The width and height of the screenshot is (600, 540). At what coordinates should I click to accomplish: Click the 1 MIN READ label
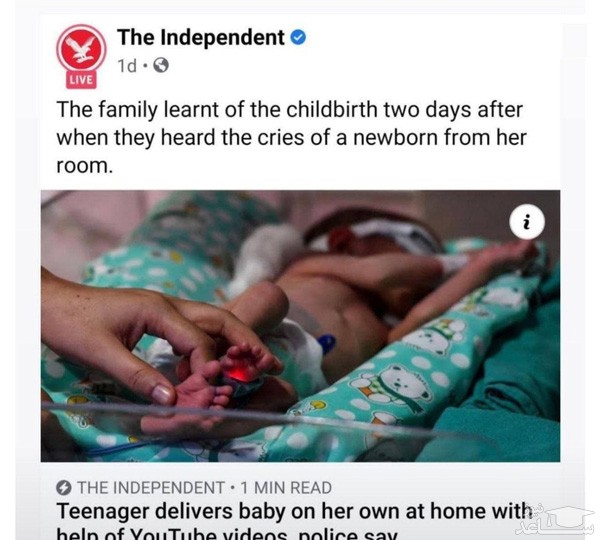(286, 488)
